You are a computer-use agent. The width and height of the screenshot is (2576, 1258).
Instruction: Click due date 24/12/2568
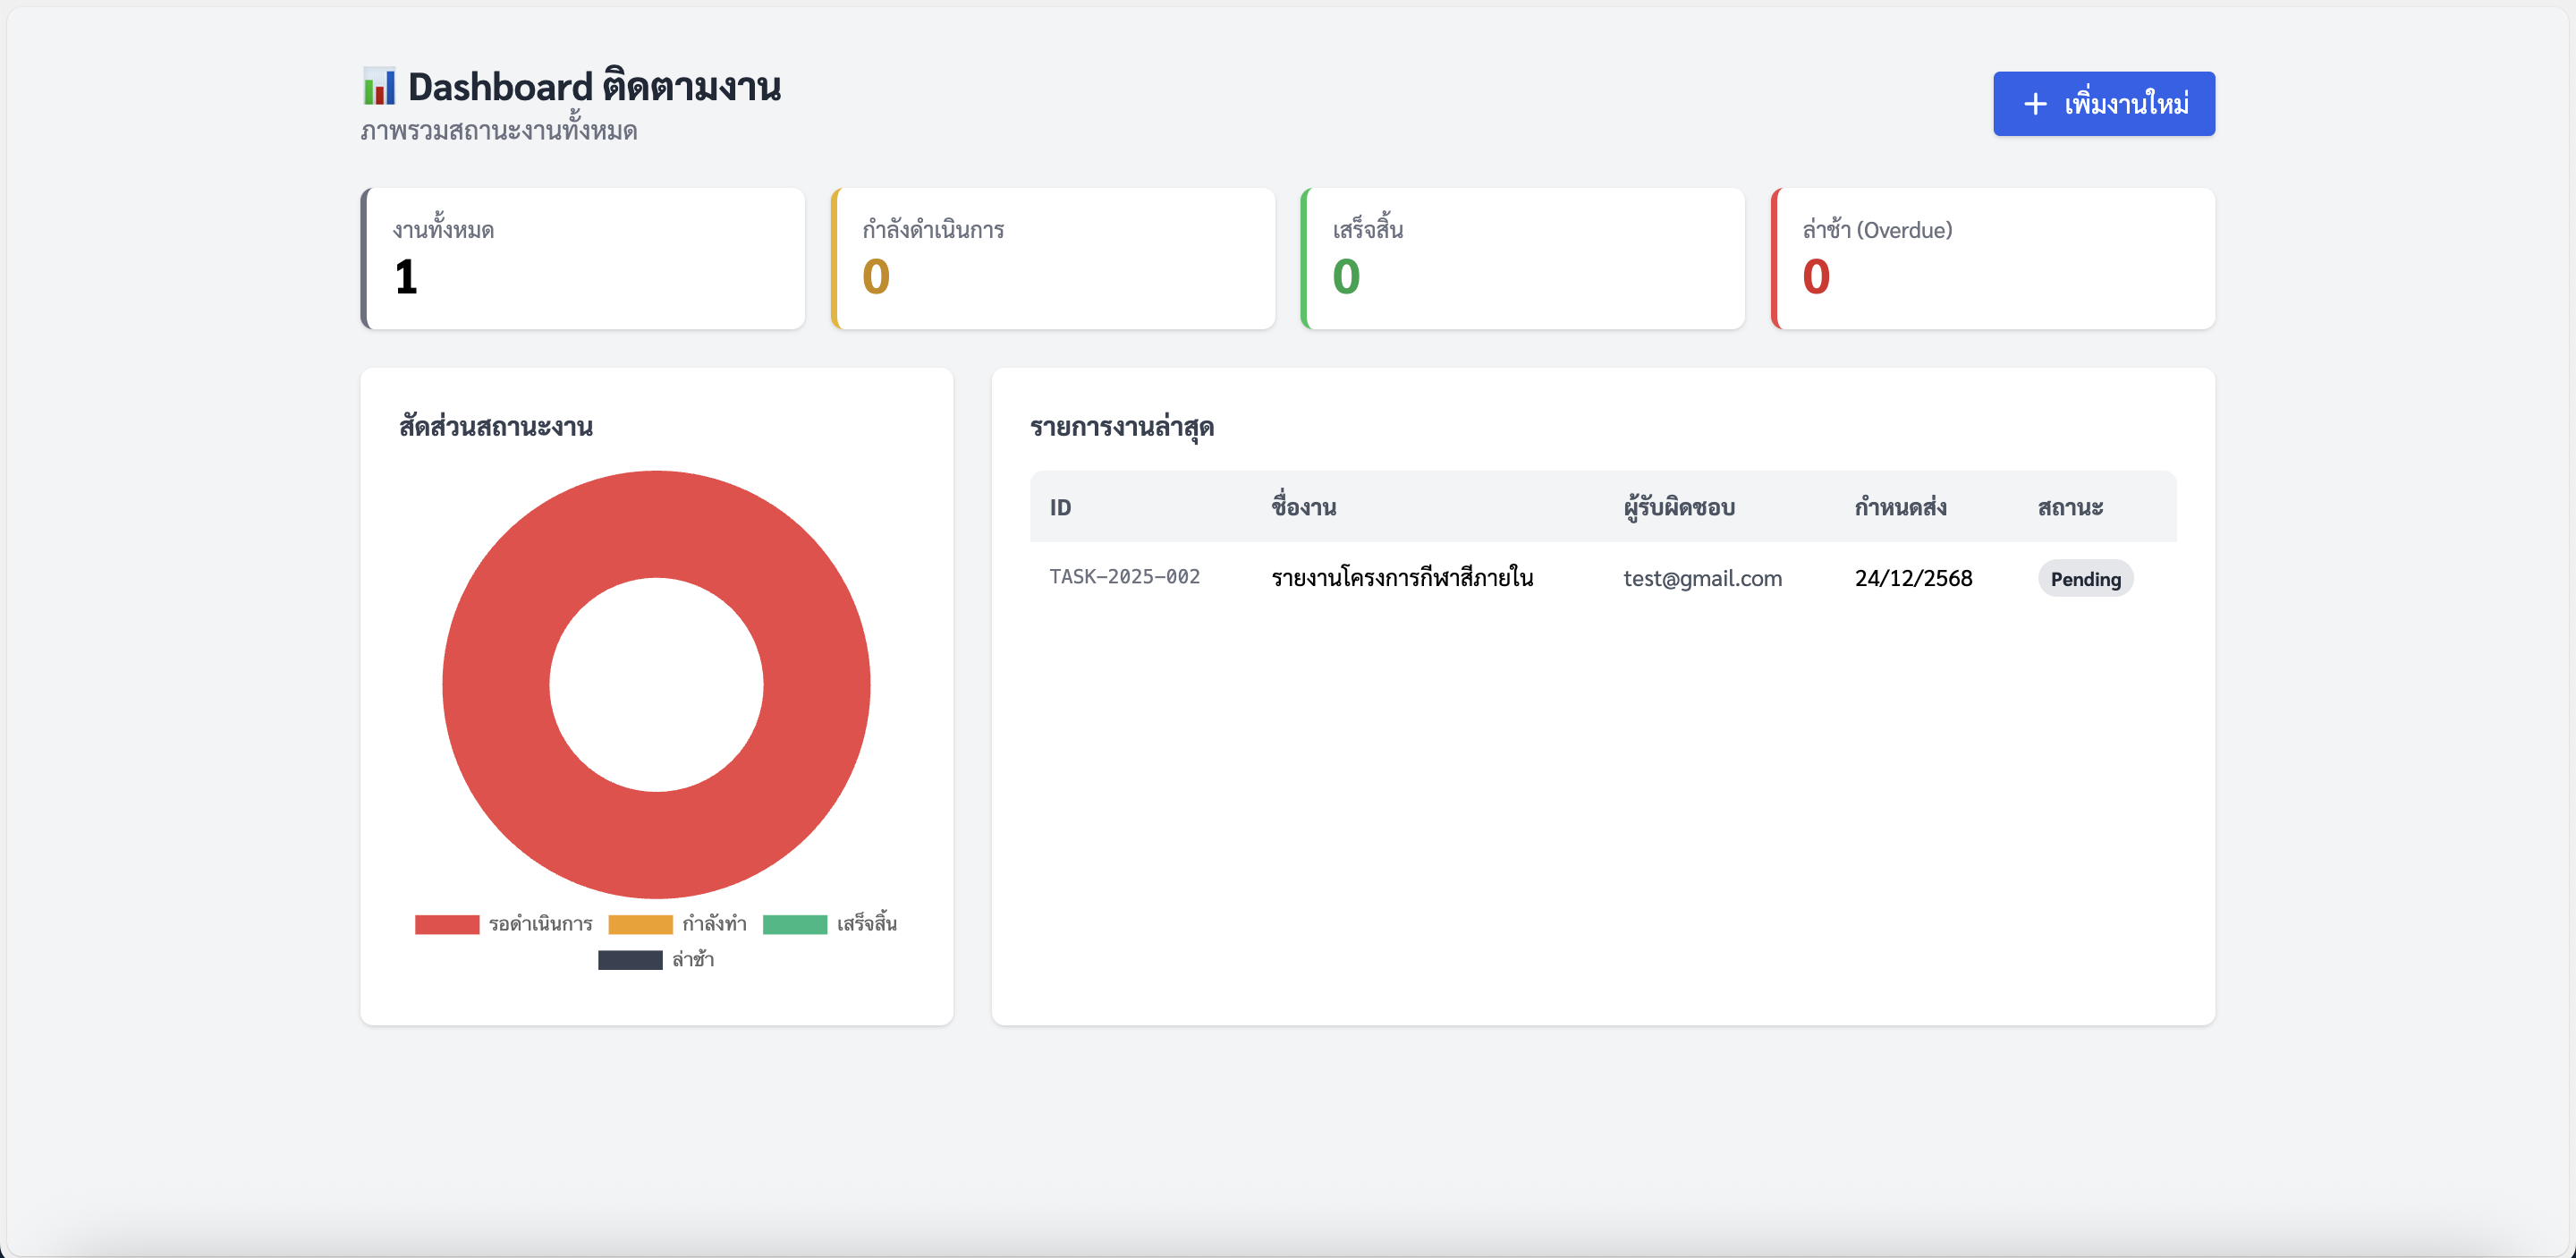(1913, 578)
